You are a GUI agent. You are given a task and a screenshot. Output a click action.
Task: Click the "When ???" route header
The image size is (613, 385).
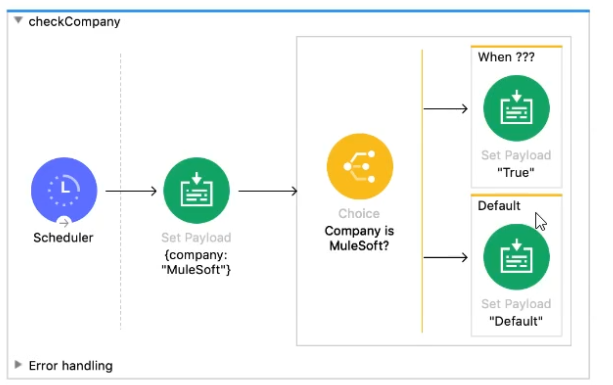click(x=506, y=57)
